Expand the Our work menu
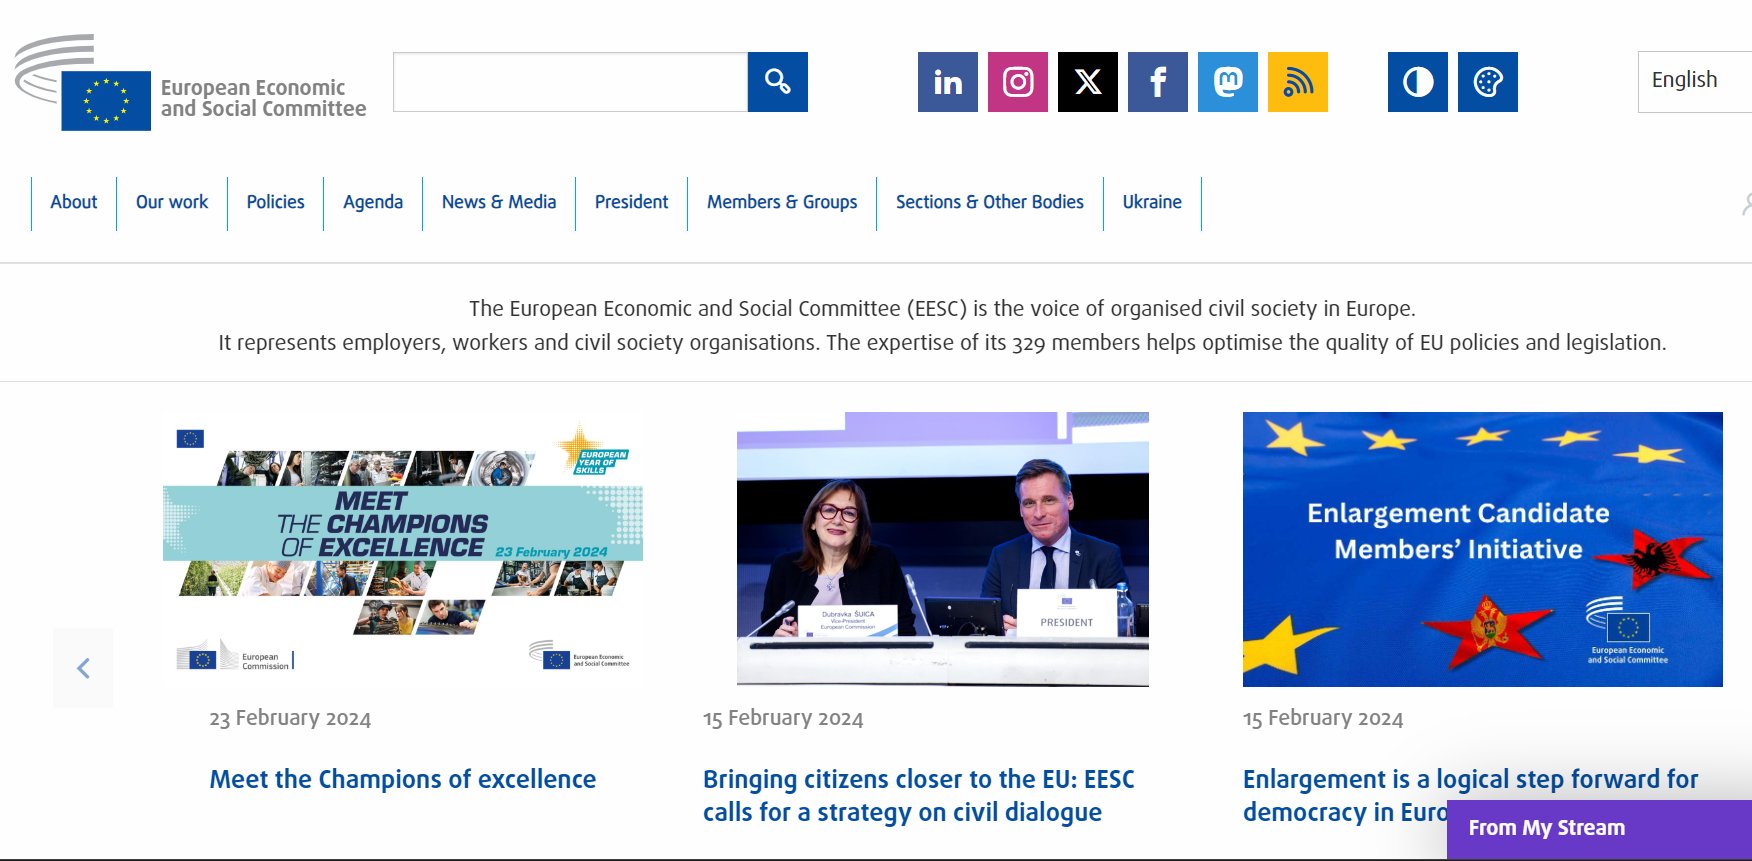The width and height of the screenshot is (1752, 861). [172, 202]
